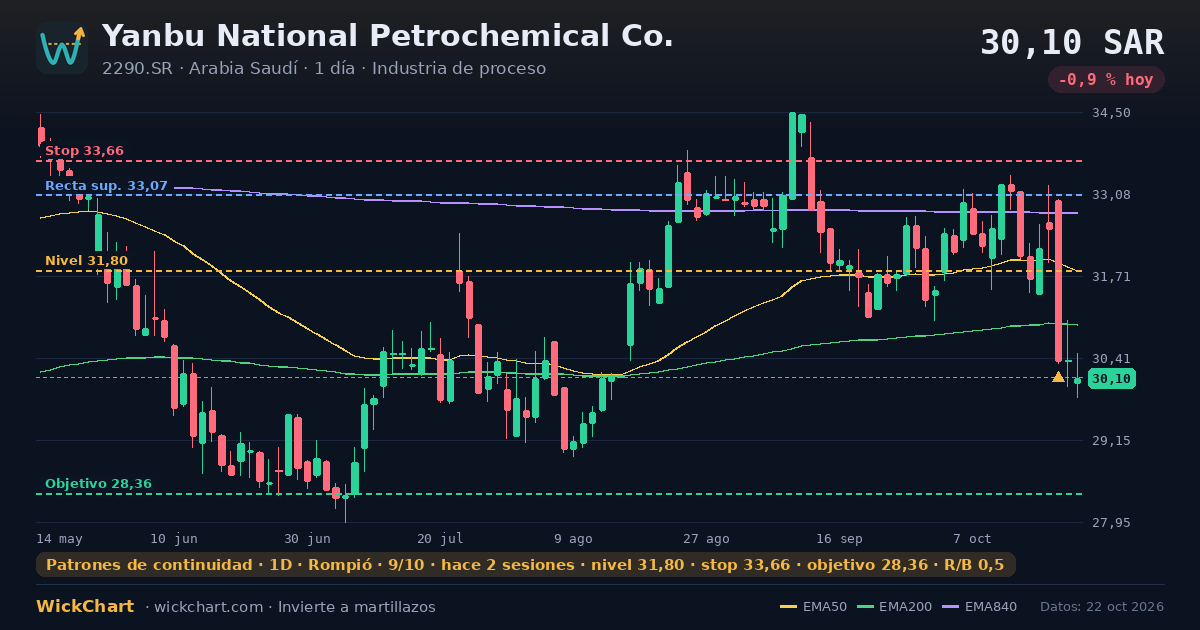Click the EMA50 legend entry
Screen dimensions: 1200x630
[x=813, y=607]
